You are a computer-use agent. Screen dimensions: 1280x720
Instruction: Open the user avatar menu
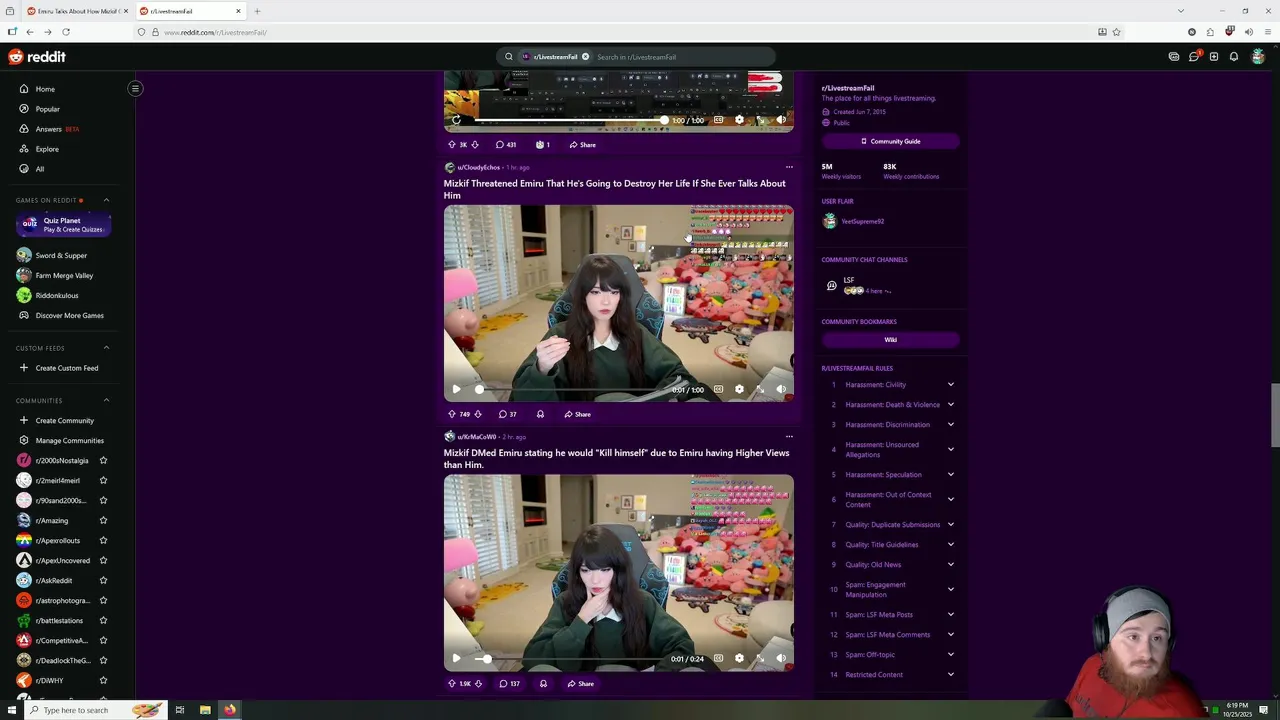1259,57
